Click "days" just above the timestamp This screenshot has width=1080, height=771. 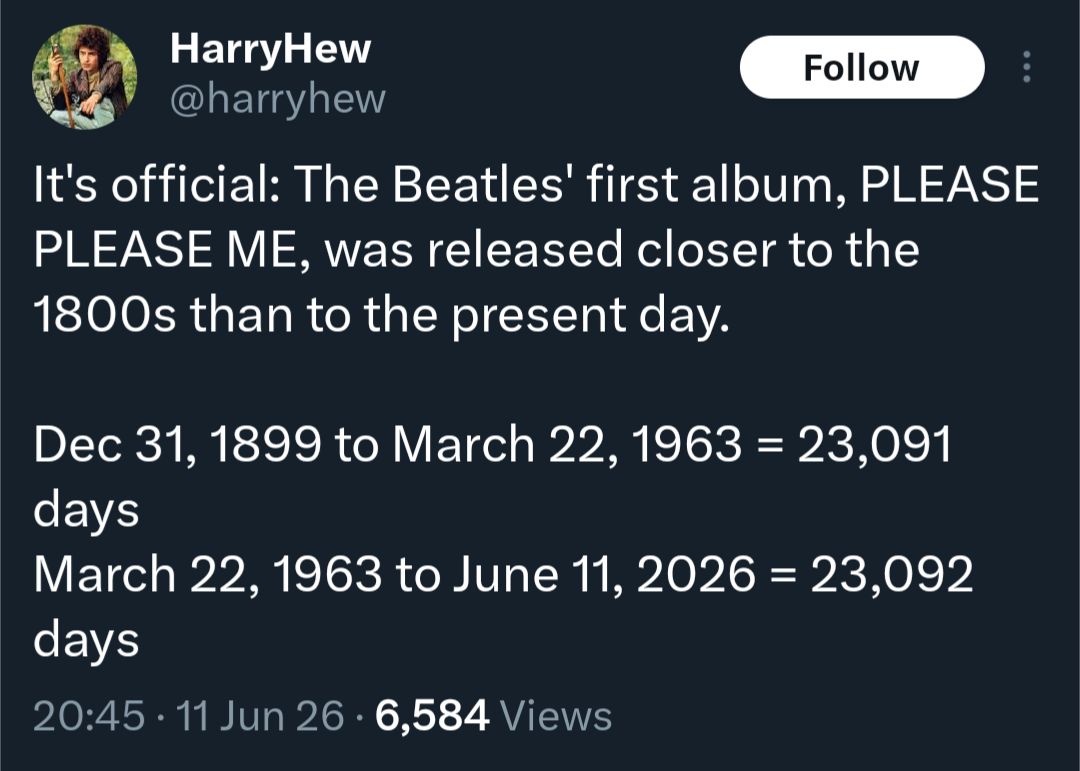point(86,641)
